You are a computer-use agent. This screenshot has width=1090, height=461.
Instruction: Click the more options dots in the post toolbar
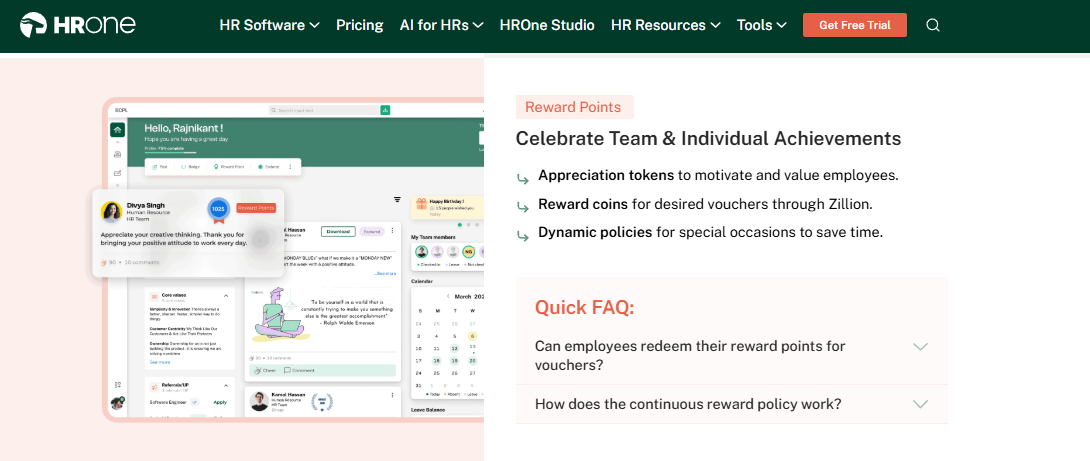click(x=290, y=167)
